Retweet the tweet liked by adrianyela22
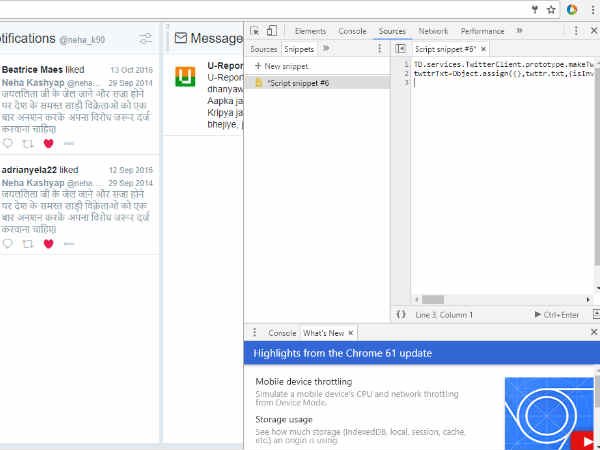Image resolution: width=600 pixels, height=450 pixels. (x=28, y=244)
